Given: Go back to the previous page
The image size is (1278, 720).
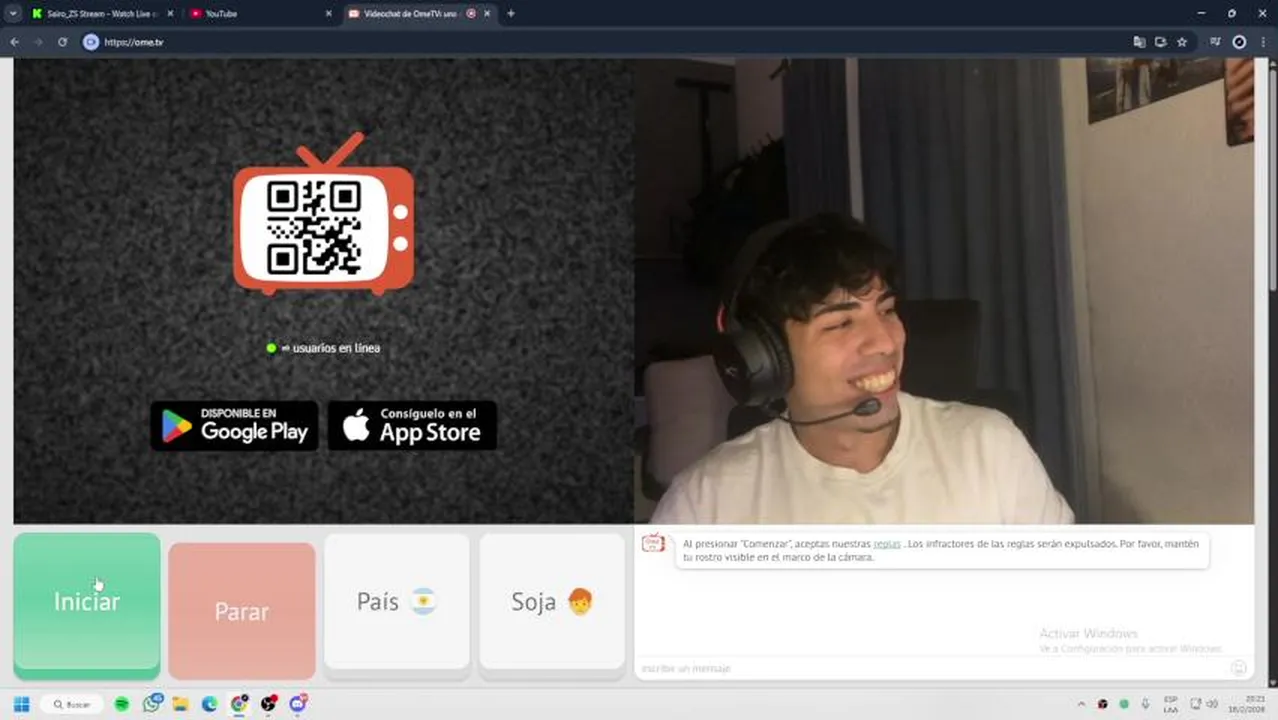Looking at the screenshot, I should click(14, 42).
